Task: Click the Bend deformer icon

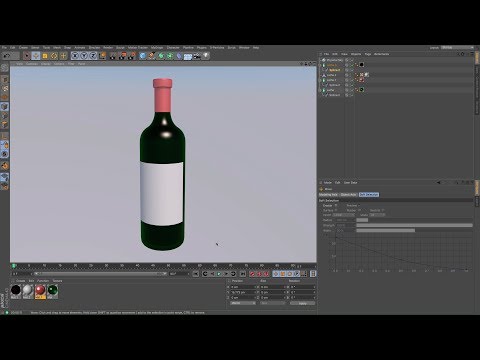Action: point(179,56)
